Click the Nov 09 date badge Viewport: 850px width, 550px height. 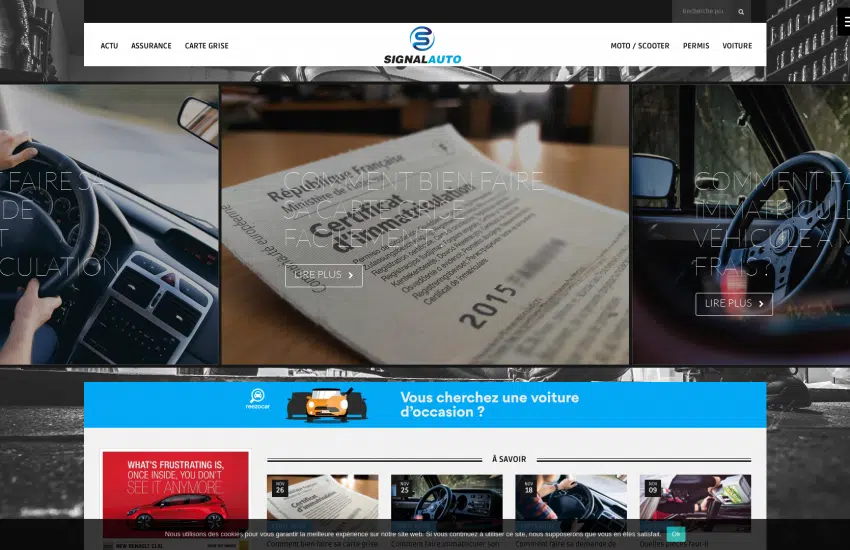pyautogui.click(x=653, y=488)
